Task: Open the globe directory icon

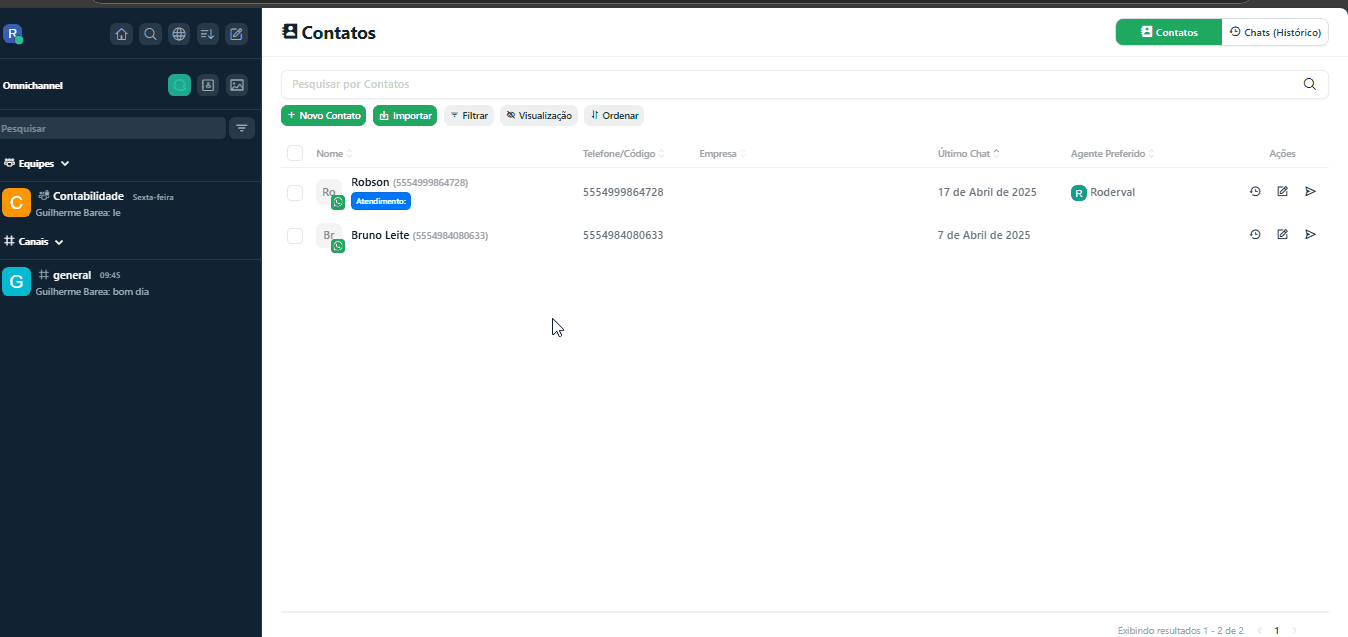Action: 179,34
